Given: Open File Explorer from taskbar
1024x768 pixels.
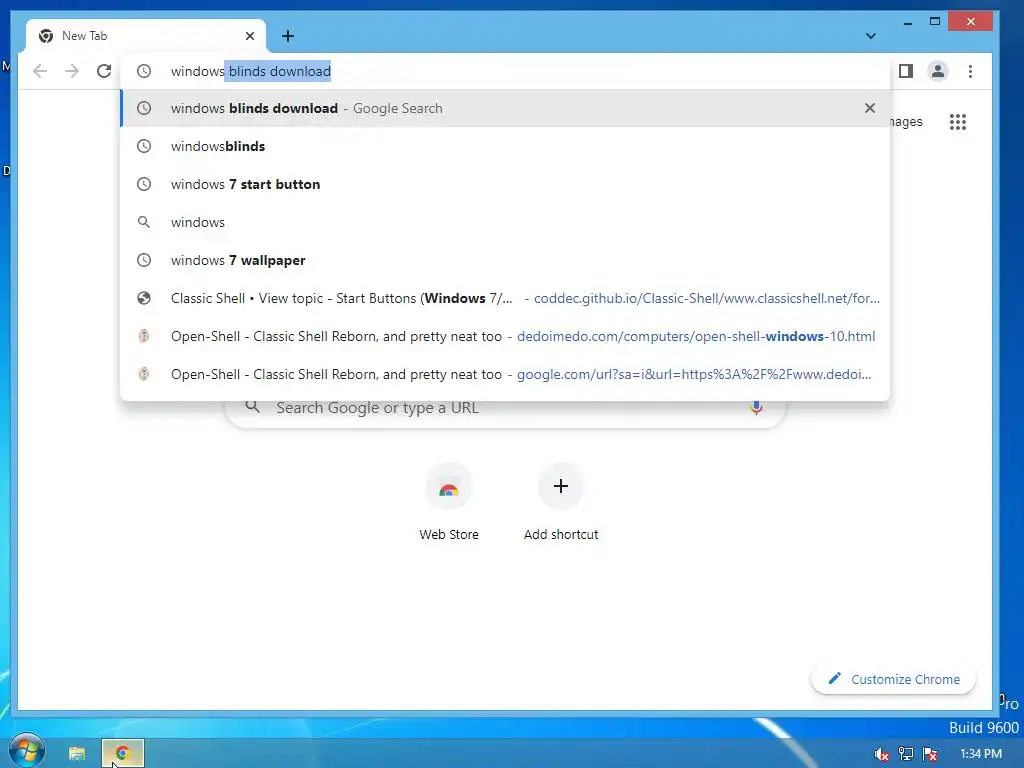Looking at the screenshot, I should pyautogui.click(x=77, y=753).
